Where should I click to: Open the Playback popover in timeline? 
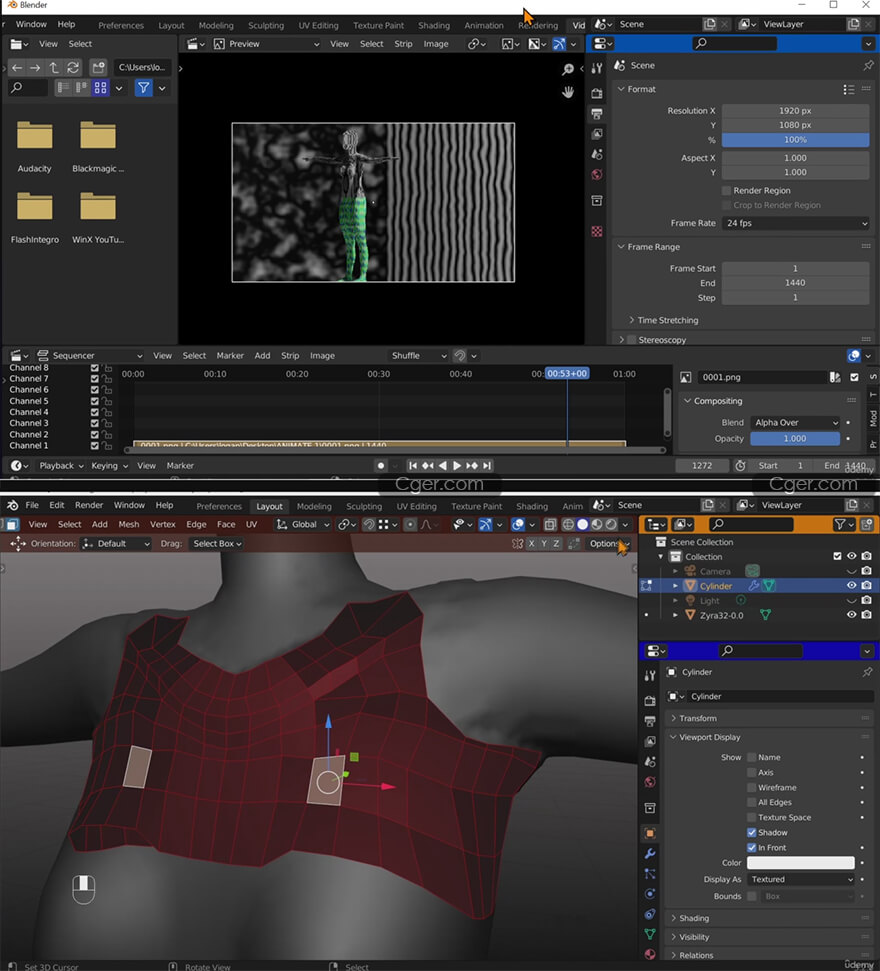(61, 466)
